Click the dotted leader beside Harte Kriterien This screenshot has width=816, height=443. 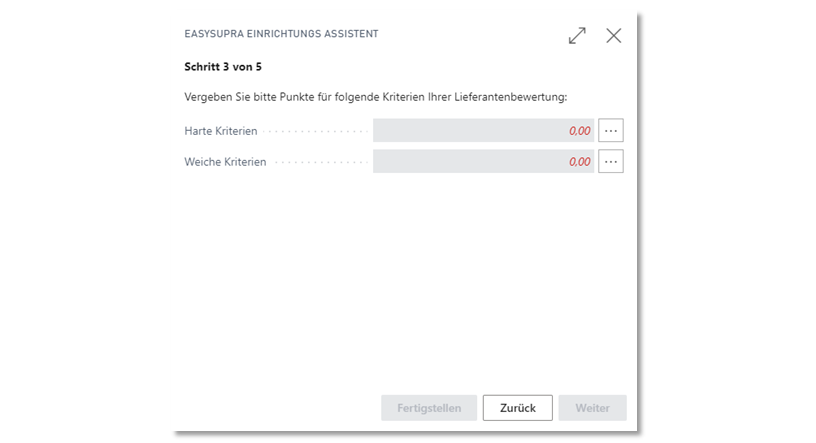click(x=315, y=132)
